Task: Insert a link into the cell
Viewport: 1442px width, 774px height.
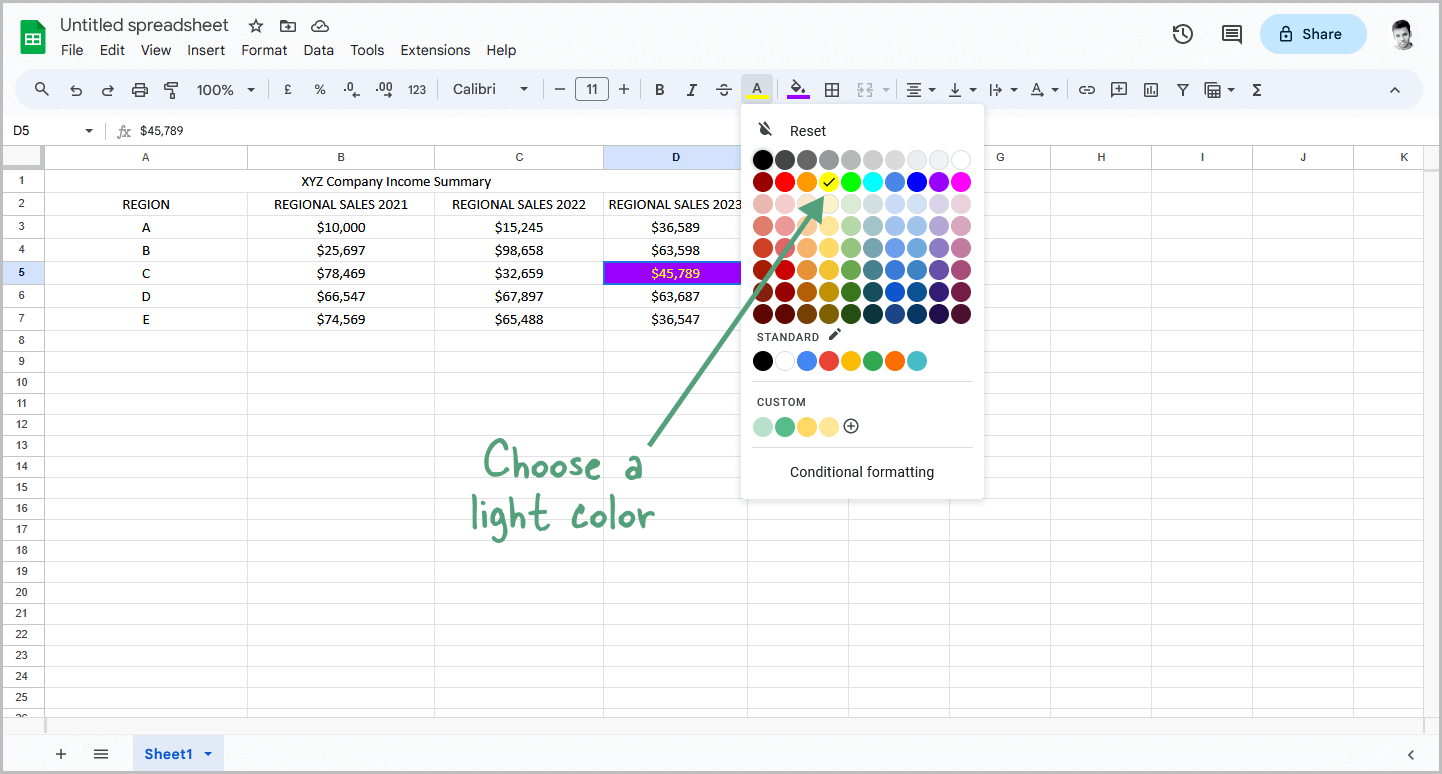Action: [1087, 89]
